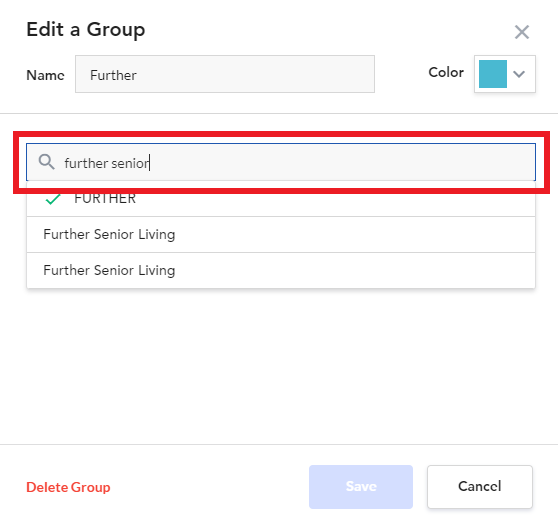The width and height of the screenshot is (558, 521).
Task: Choose the bottom Further Senior Living result
Action: (281, 270)
